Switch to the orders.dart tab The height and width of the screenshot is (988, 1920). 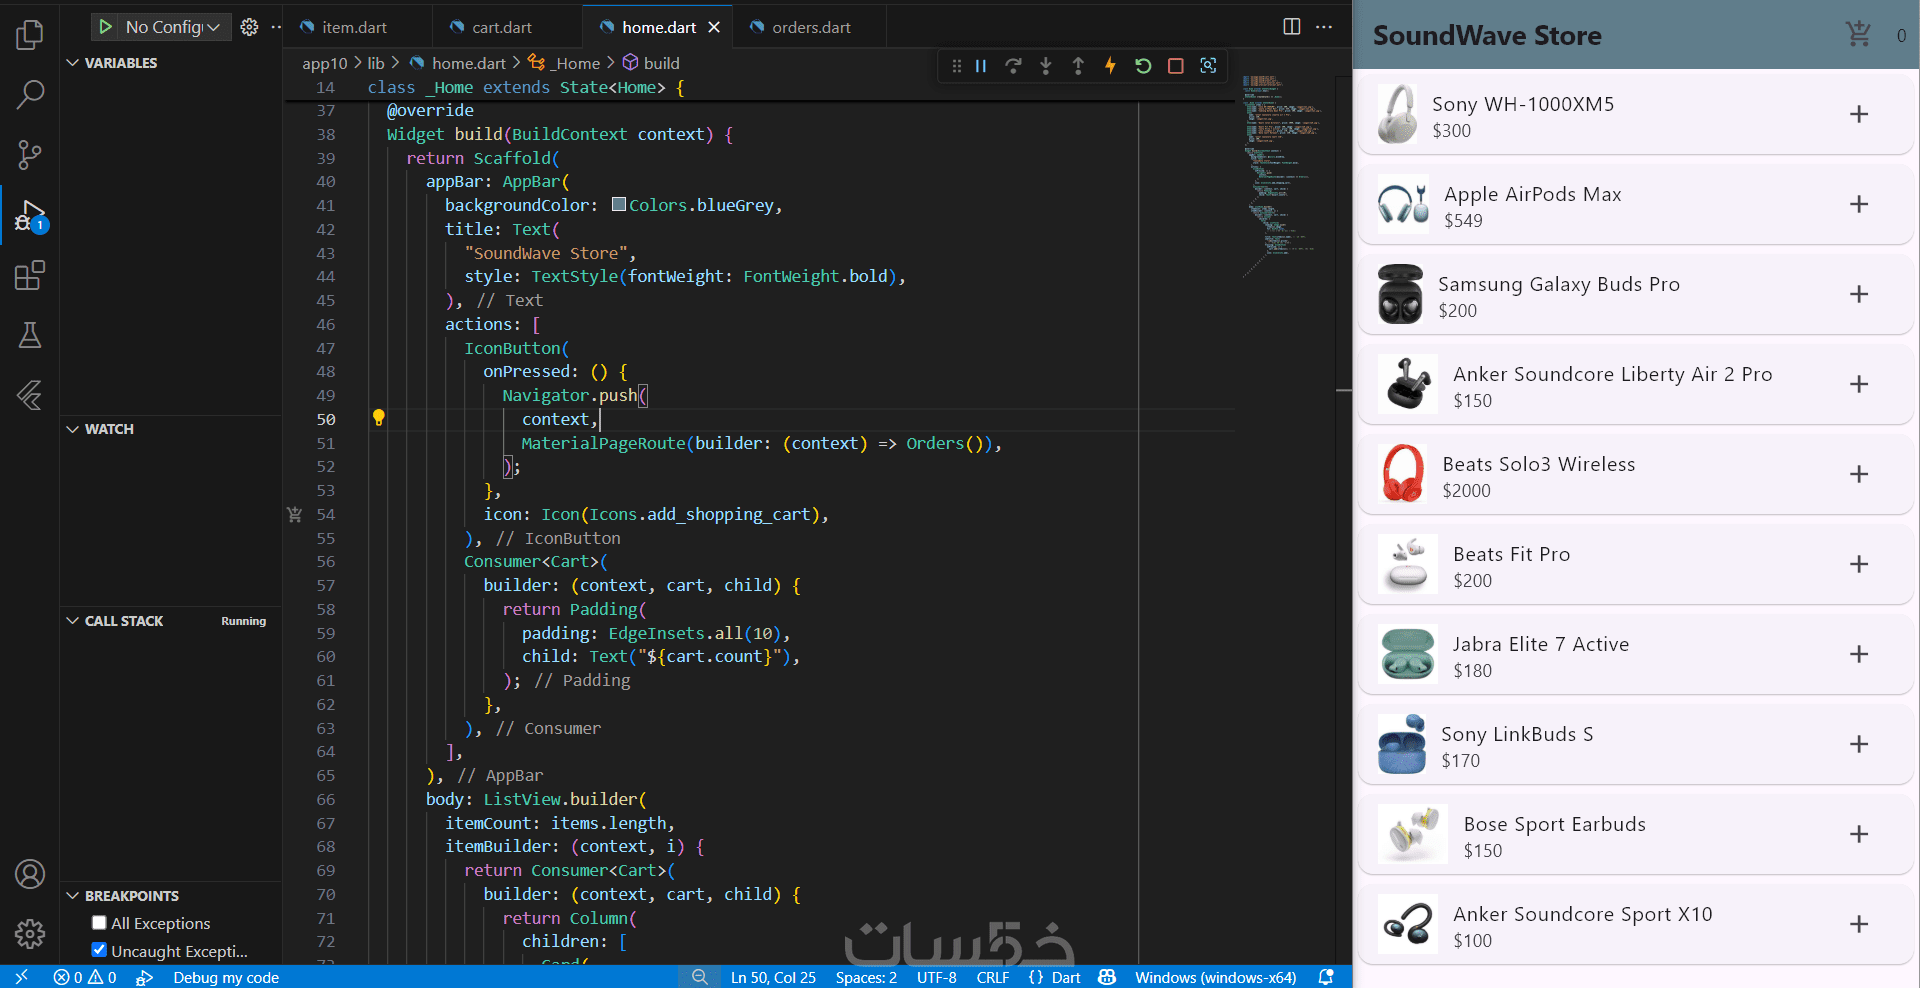coord(811,27)
